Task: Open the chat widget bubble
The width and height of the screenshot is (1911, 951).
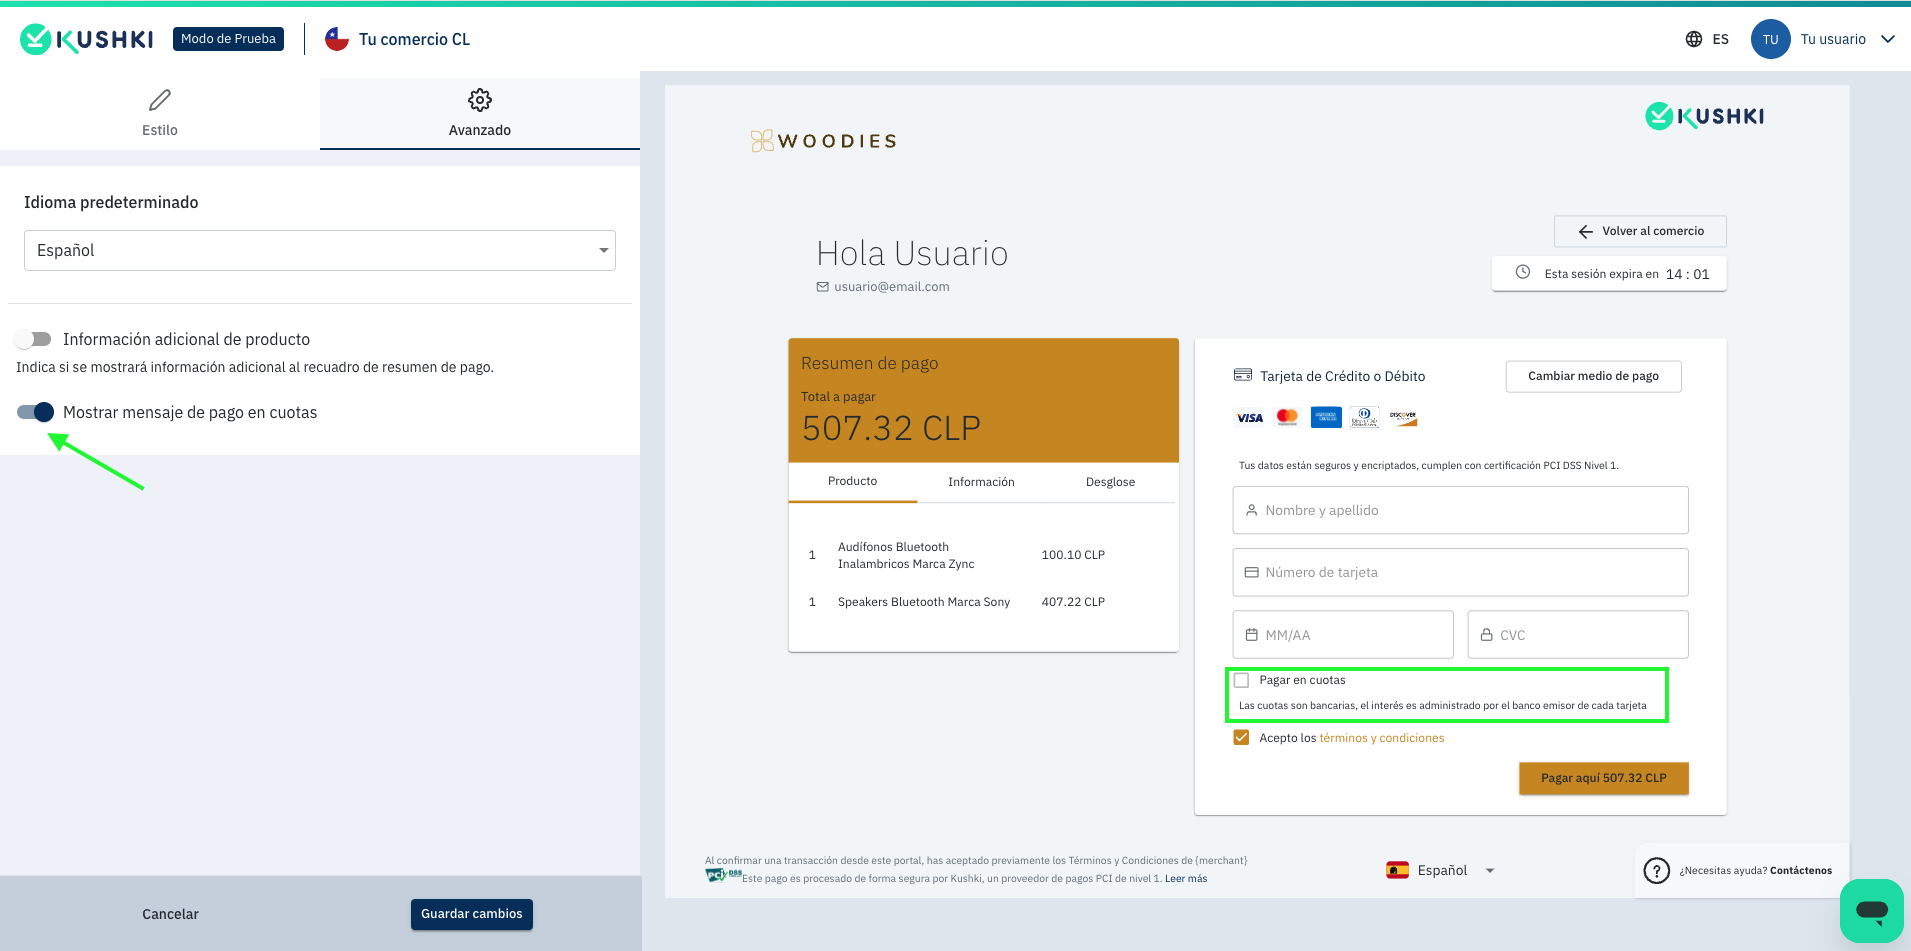Action: (1871, 911)
